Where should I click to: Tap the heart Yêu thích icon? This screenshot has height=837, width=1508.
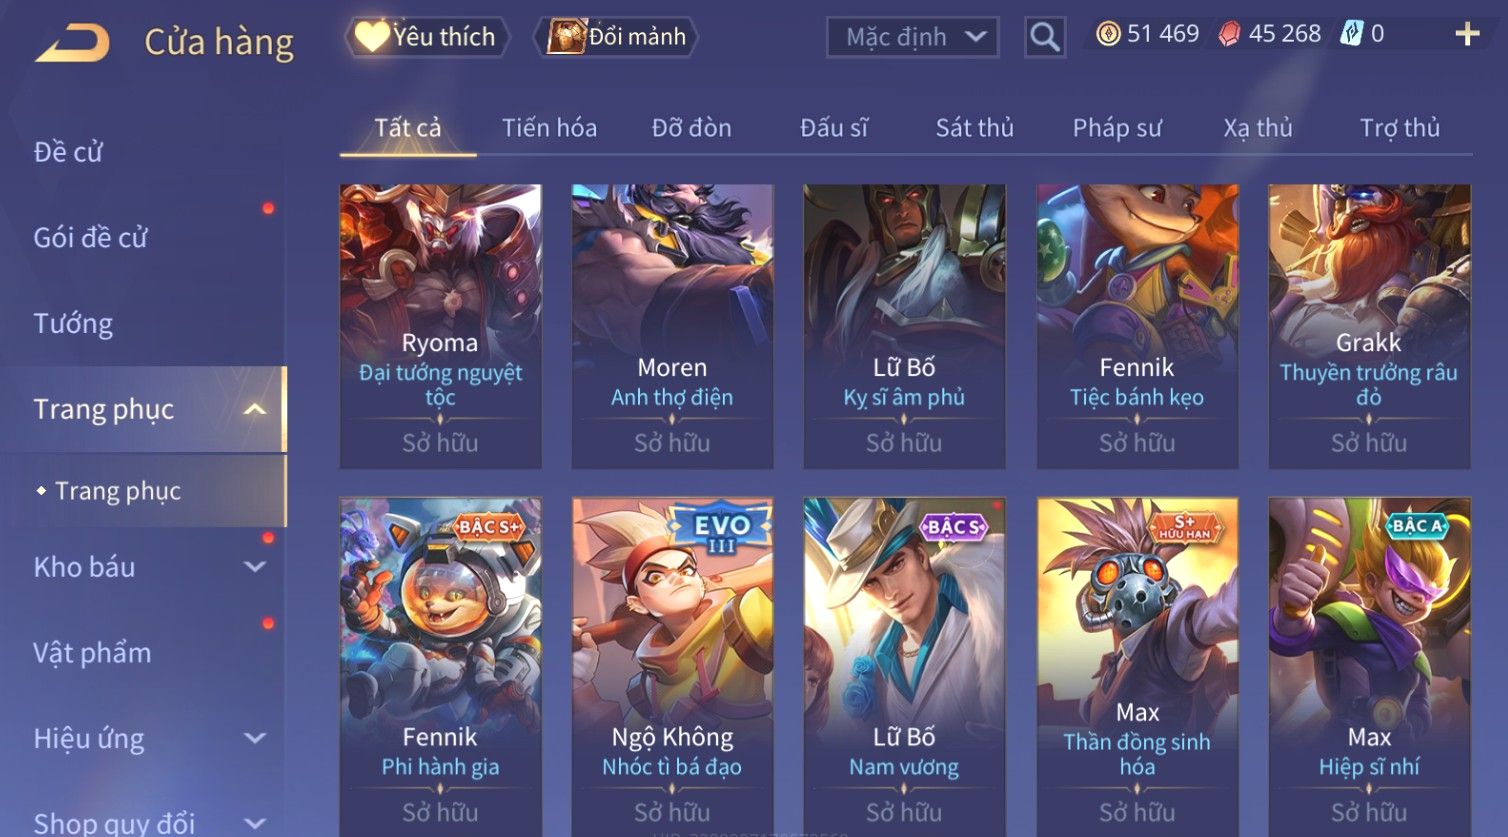point(372,37)
